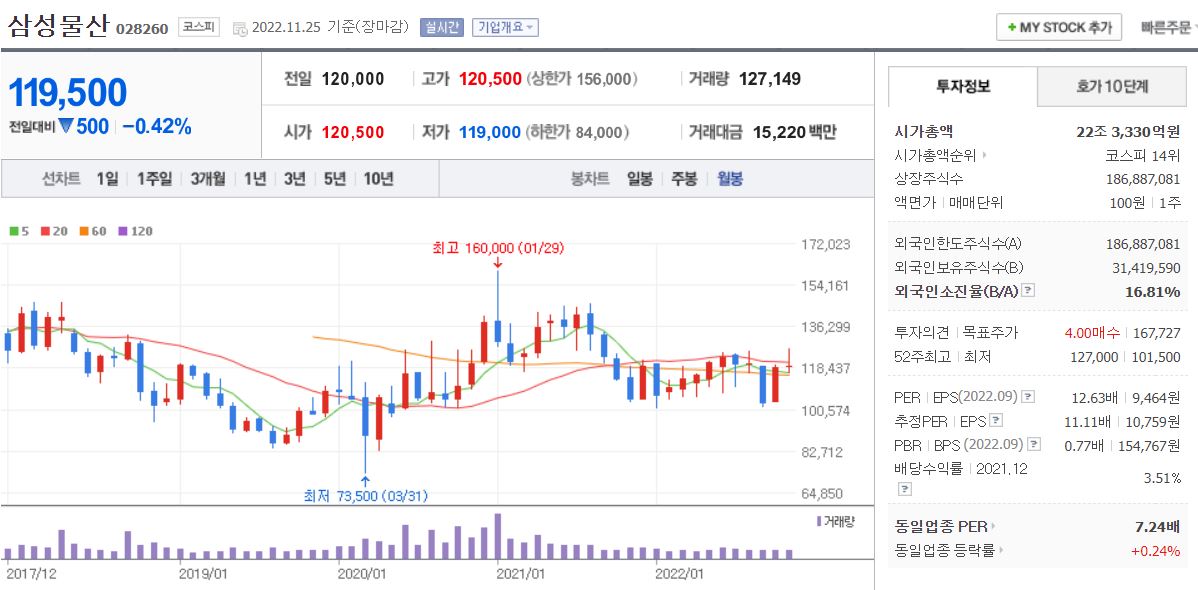Show the 월봉 monthly candle chart
The height and width of the screenshot is (590, 1198).
coord(730,179)
